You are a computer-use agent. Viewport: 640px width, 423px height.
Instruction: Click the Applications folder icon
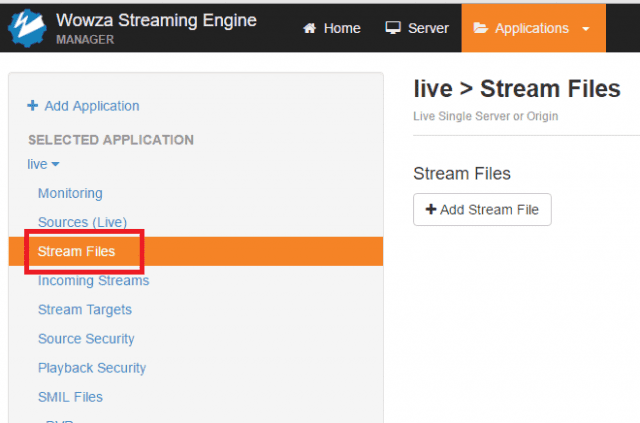coord(480,28)
